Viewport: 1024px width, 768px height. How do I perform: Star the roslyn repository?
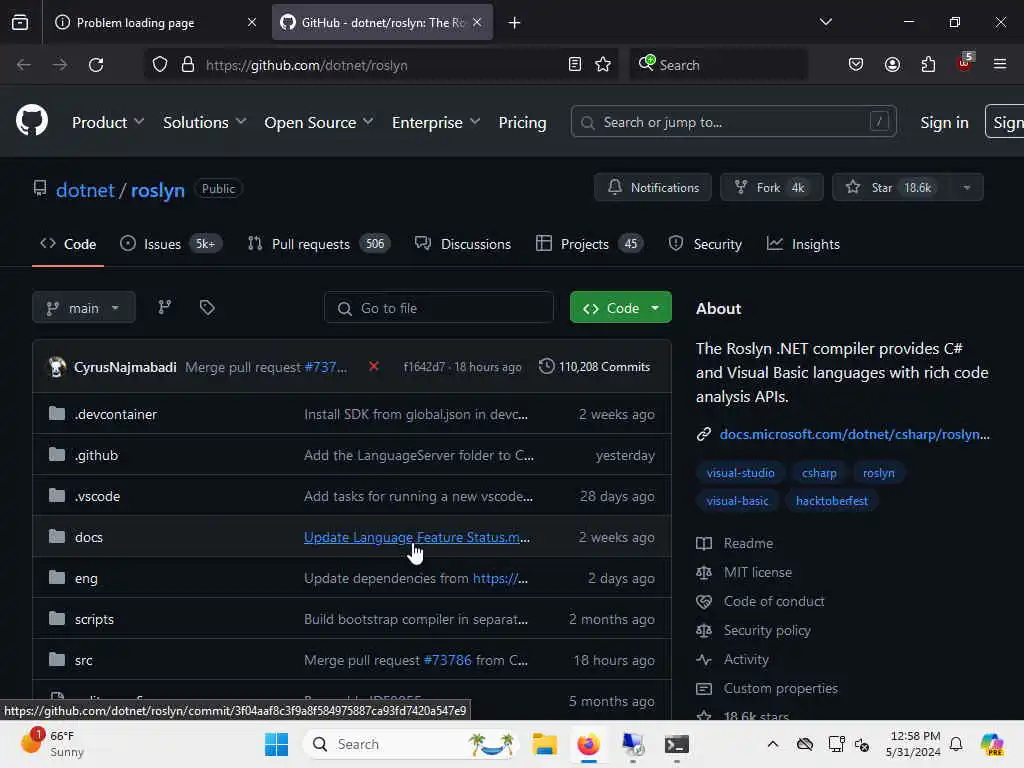891,187
